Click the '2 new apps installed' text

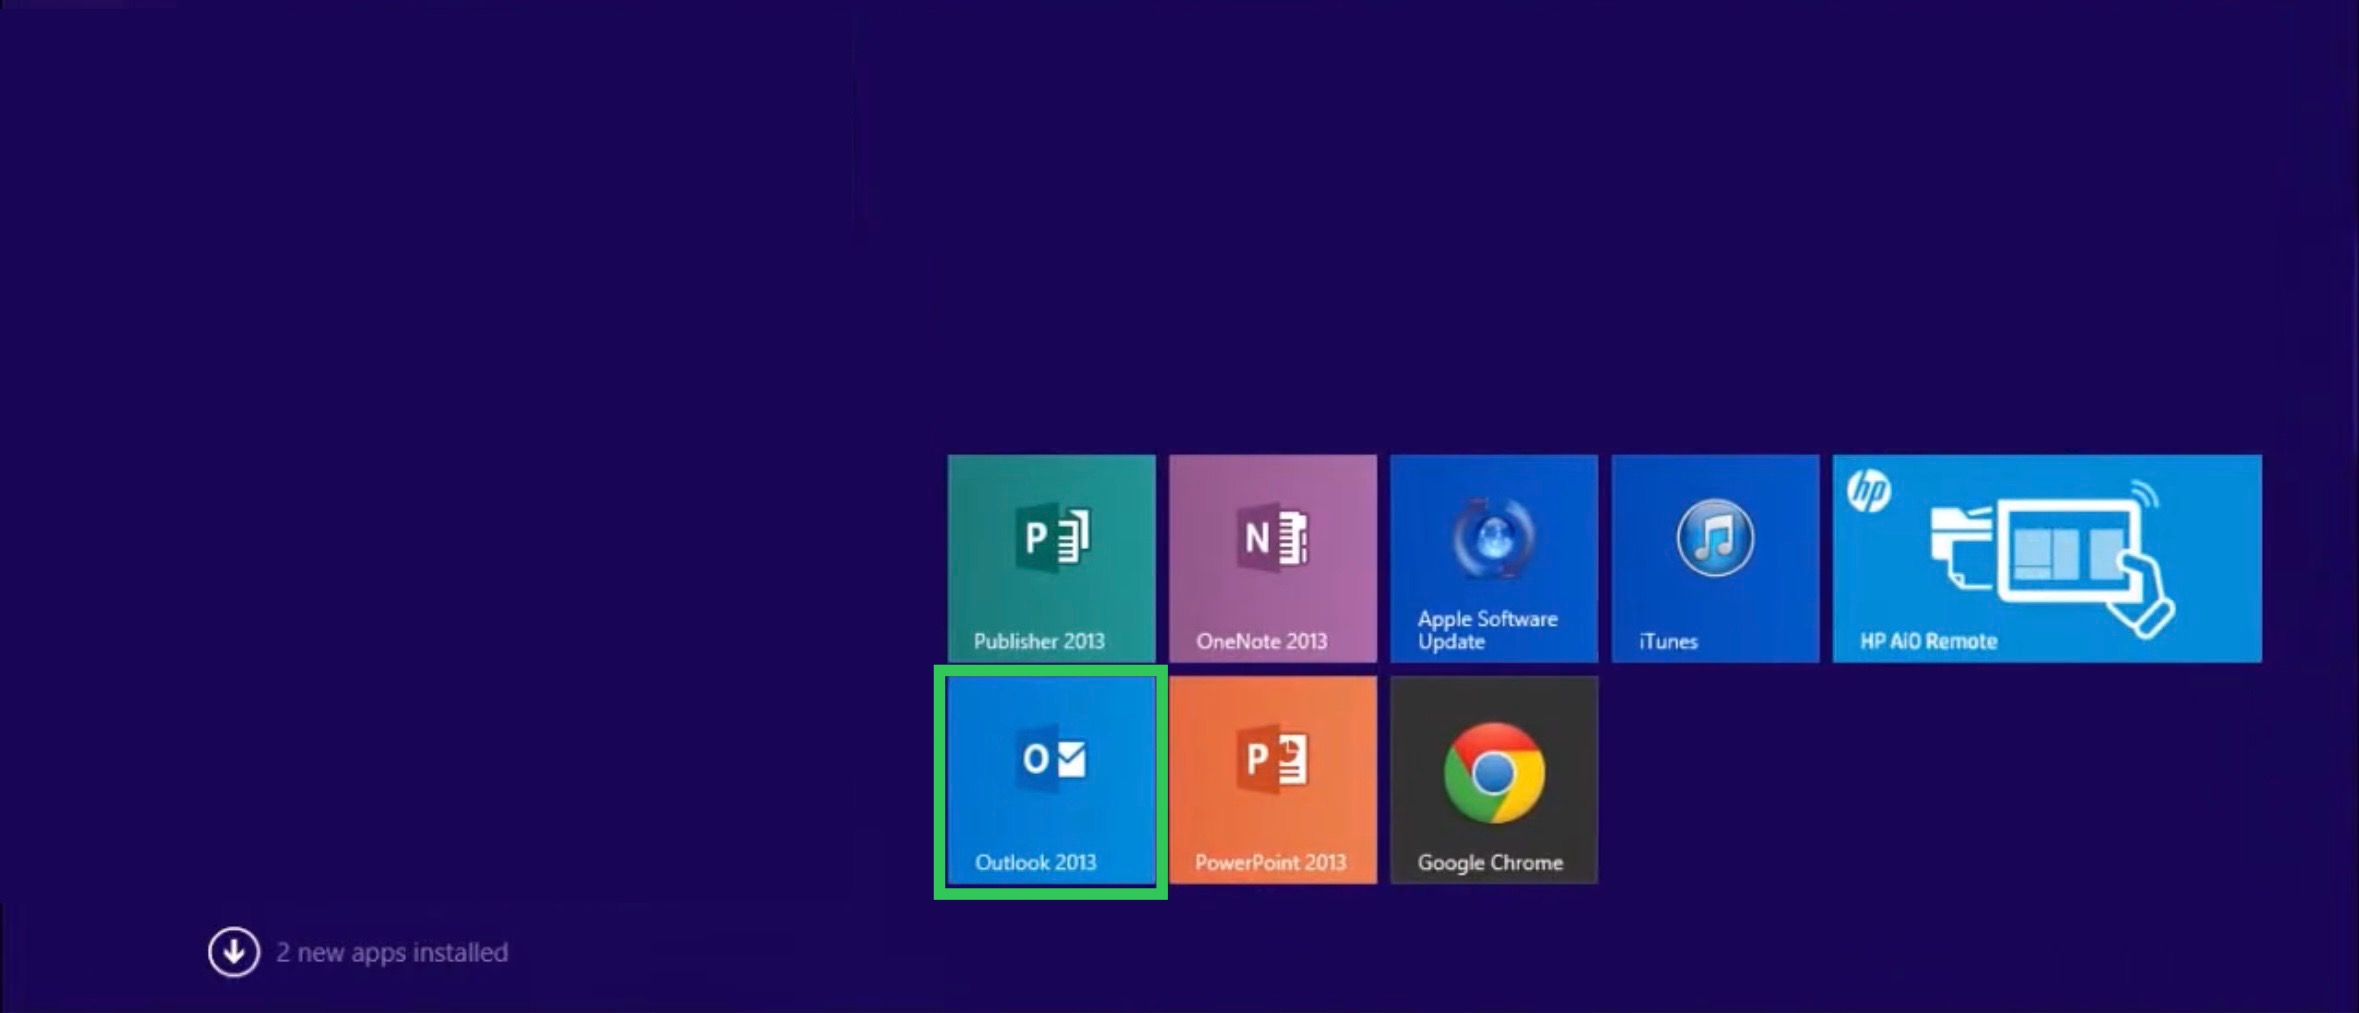pyautogui.click(x=392, y=952)
